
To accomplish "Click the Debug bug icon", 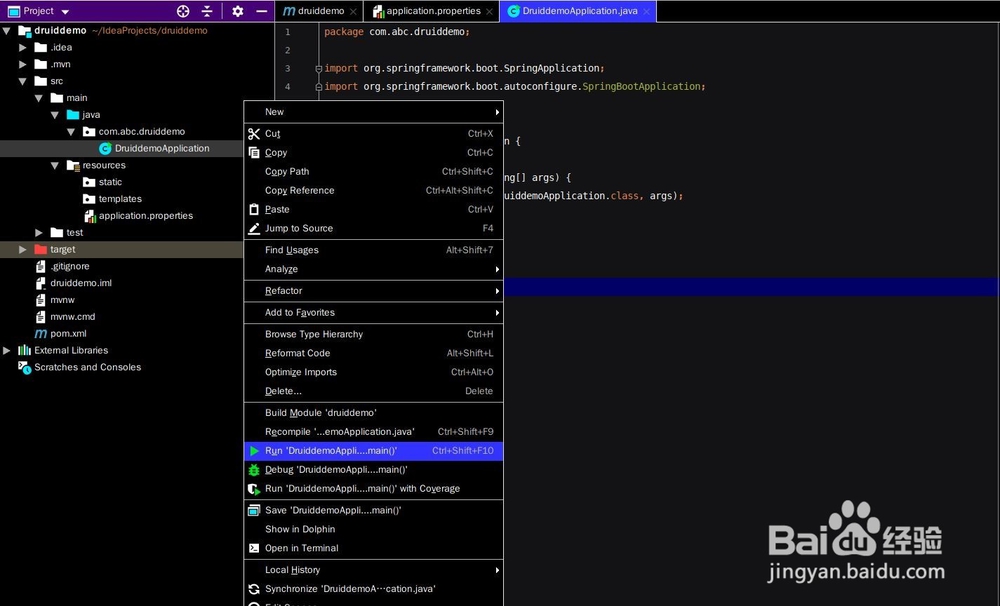I will pos(254,470).
